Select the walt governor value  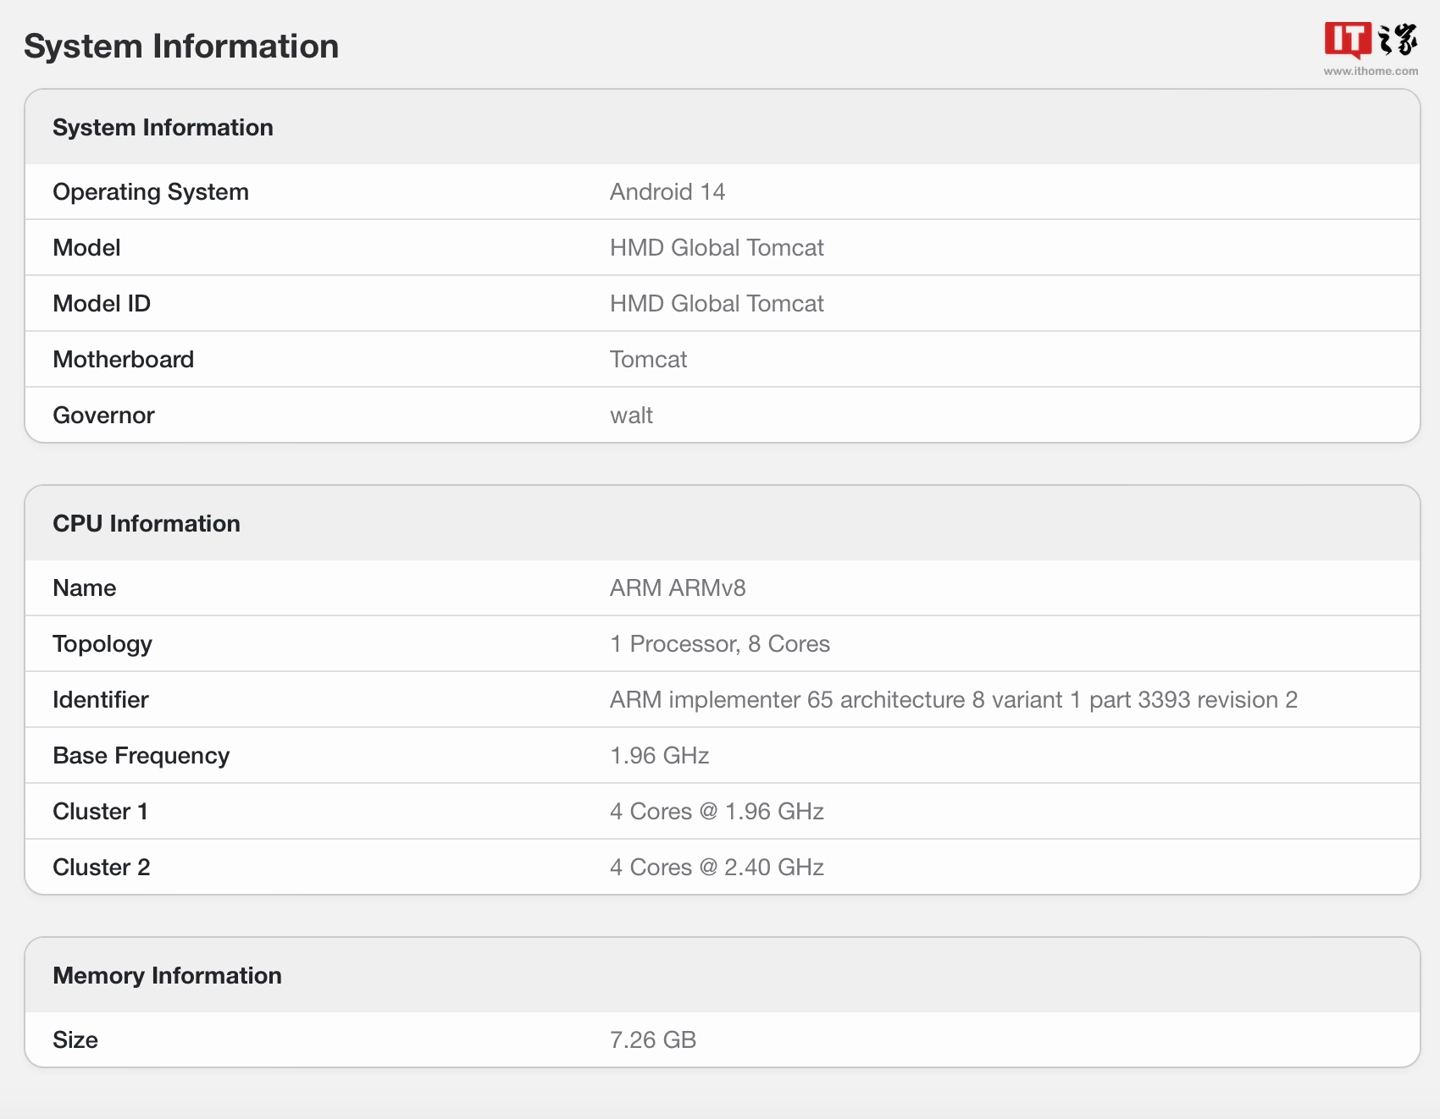tap(631, 416)
